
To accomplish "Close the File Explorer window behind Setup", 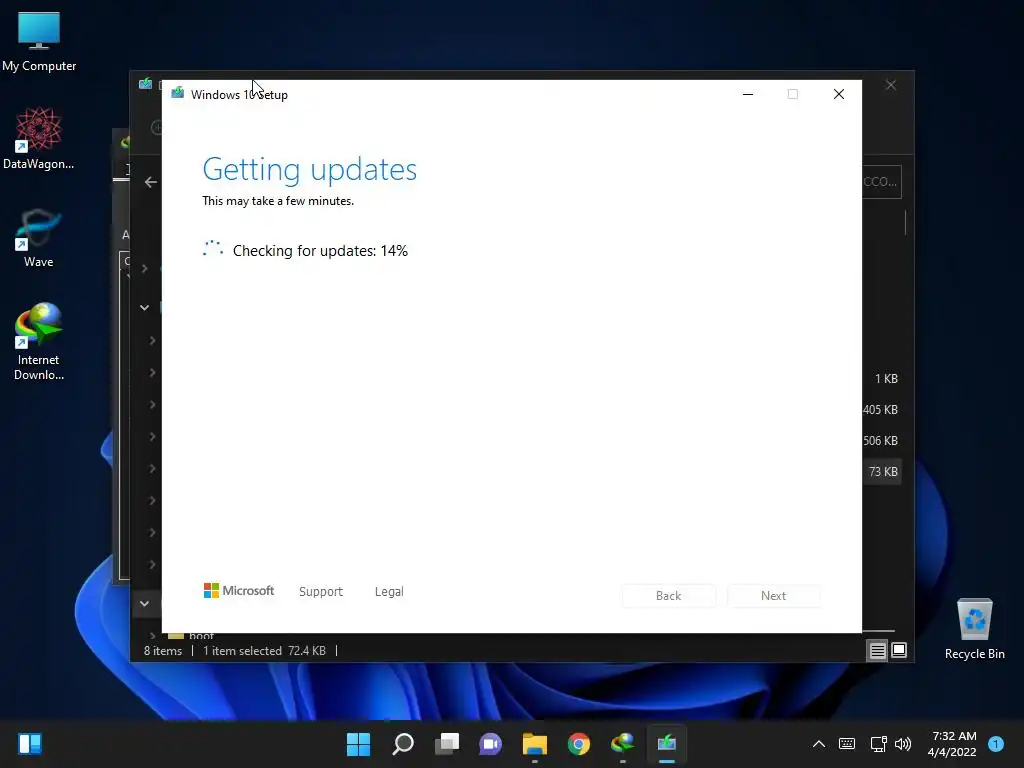I will 891,86.
